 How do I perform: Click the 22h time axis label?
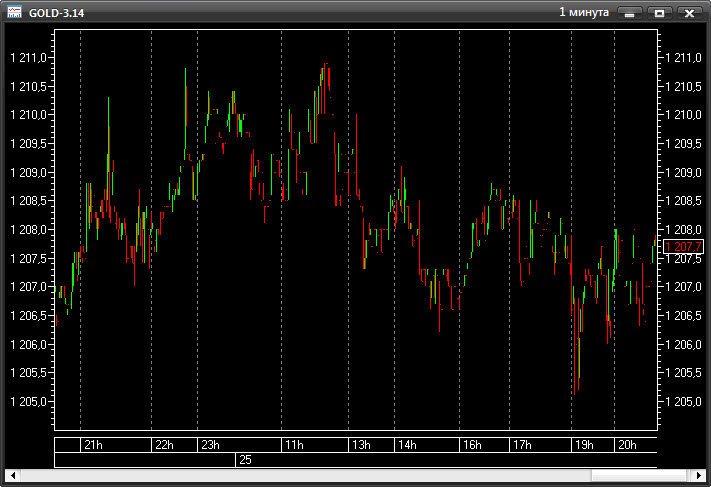164,445
